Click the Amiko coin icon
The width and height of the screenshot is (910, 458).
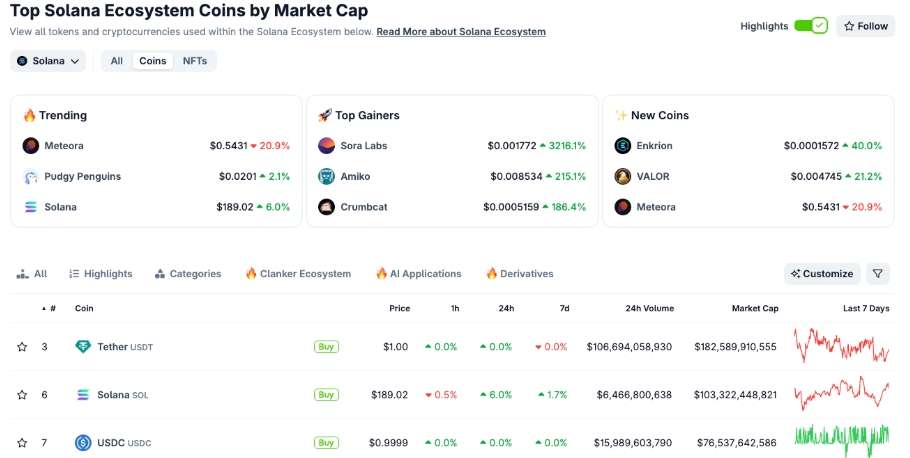(326, 177)
